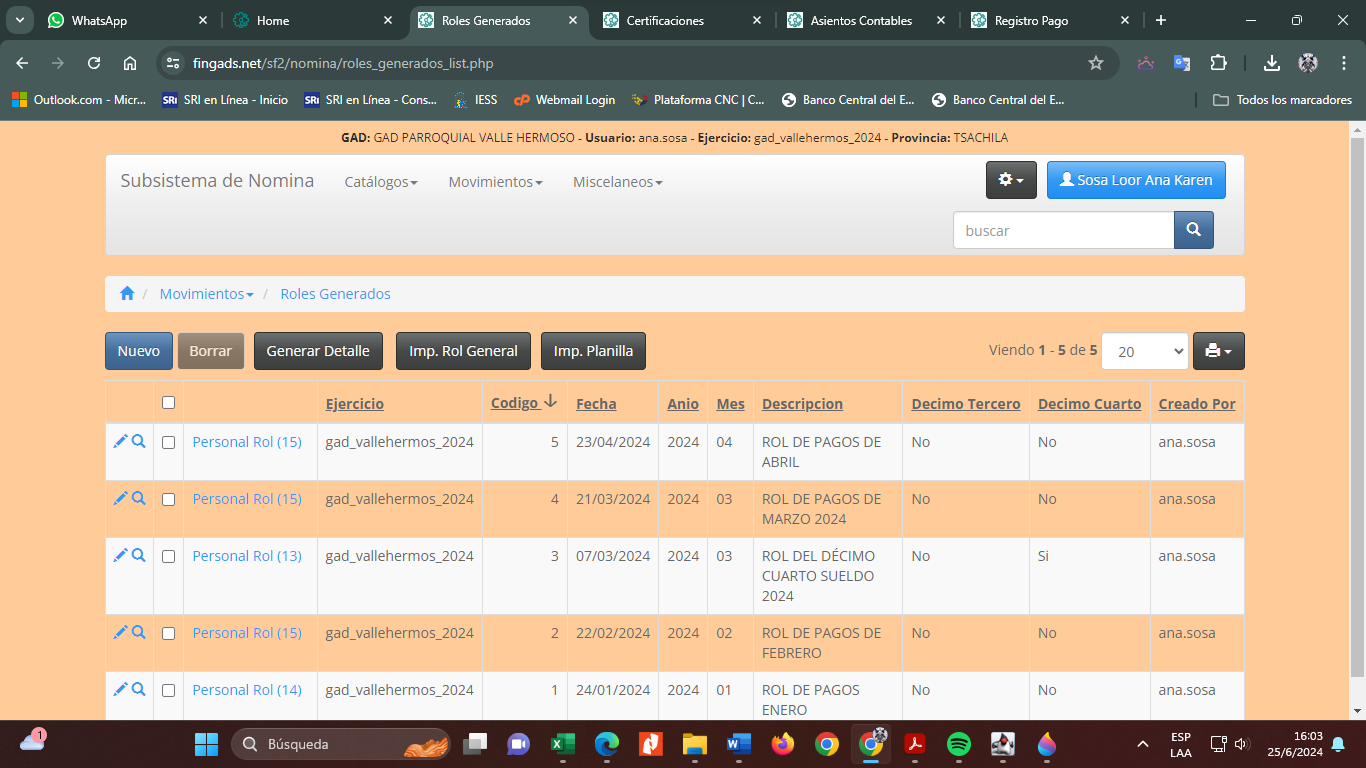This screenshot has height=768, width=1366.
Task: Click the pencil edit icon for ROL DE PAGOS DE ABRIL
Action: 120,441
